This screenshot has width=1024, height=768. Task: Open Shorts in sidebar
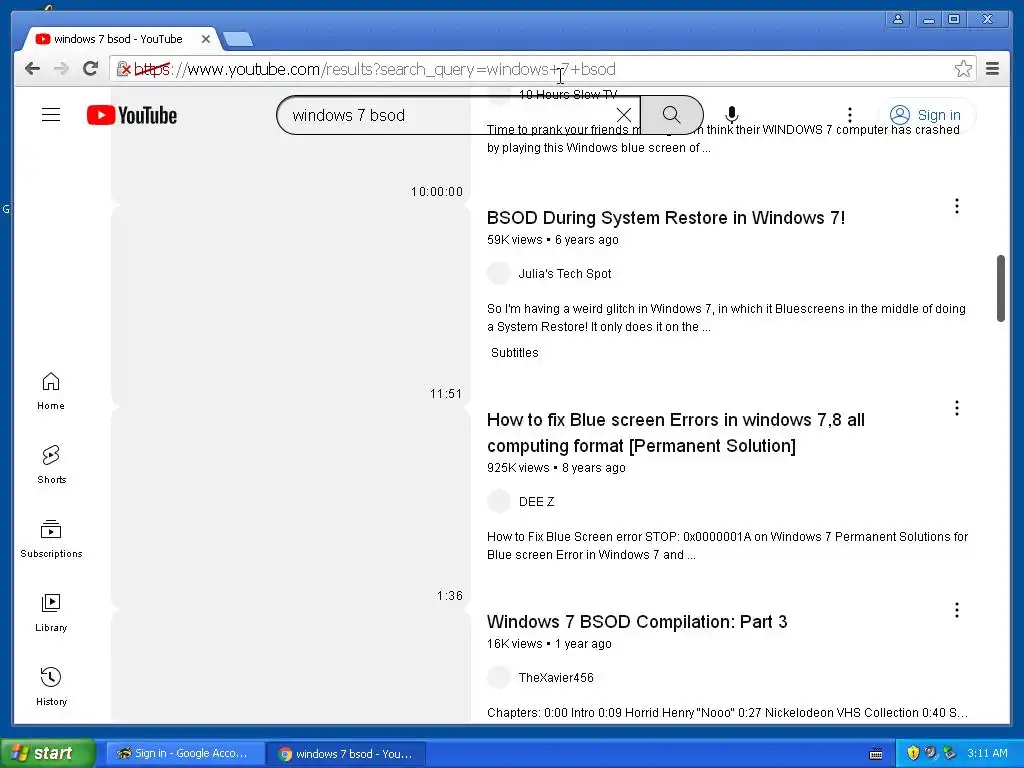click(51, 465)
